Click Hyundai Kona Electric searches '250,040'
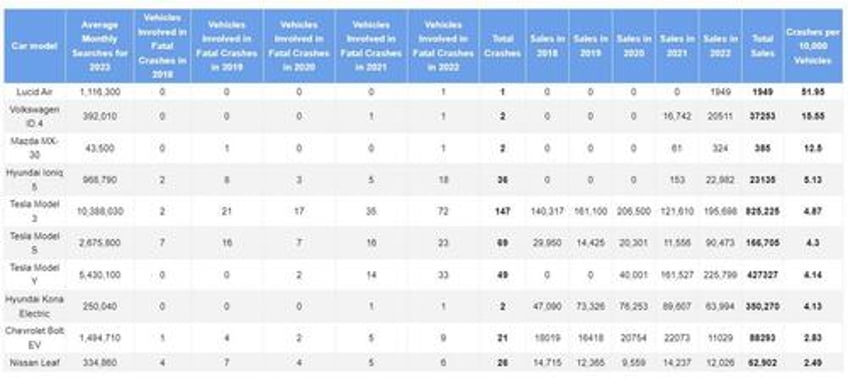848x378 pixels. [100, 307]
